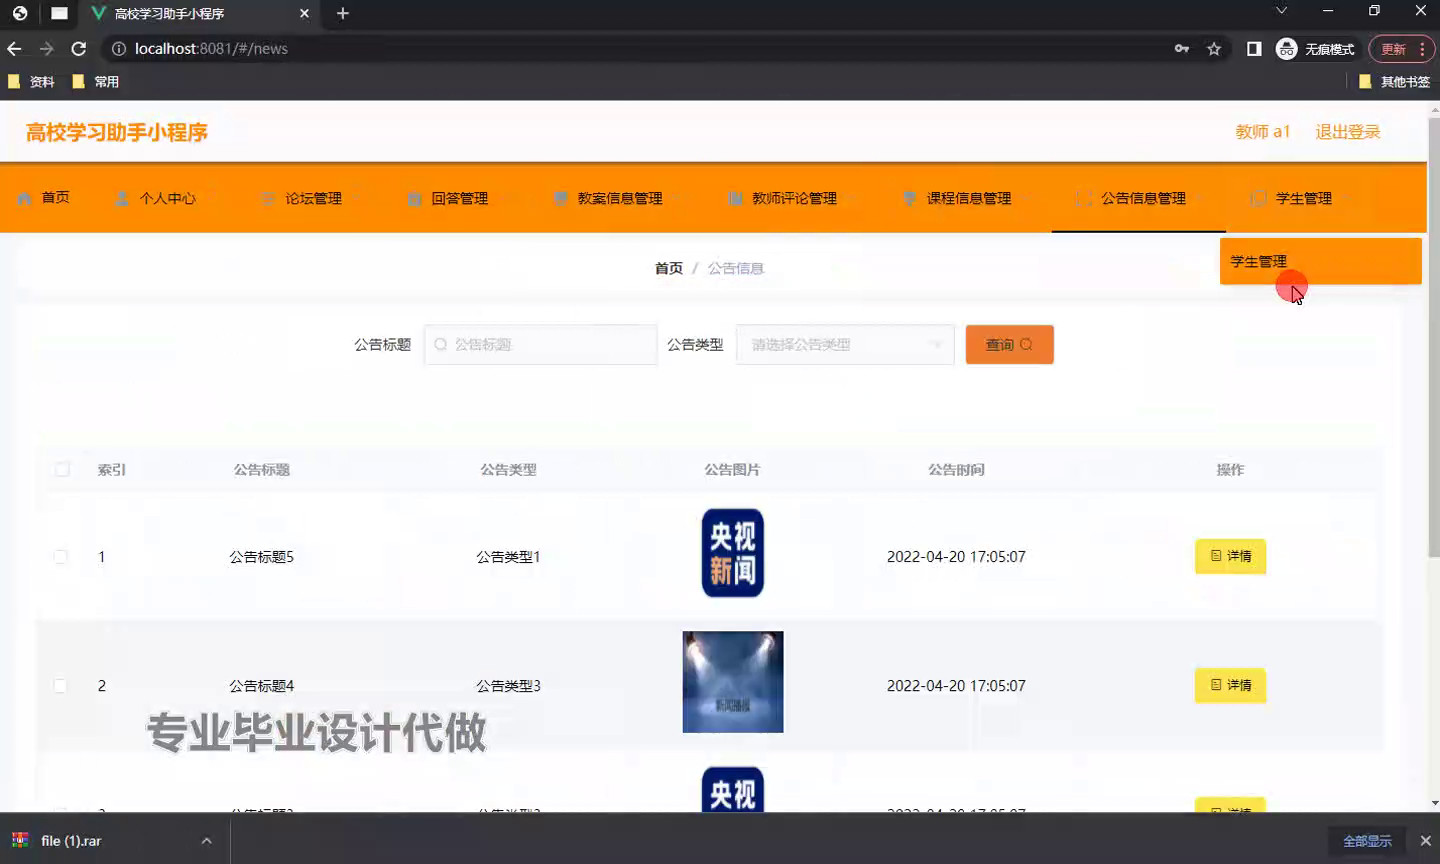Click icon next to 学生管理 menu
Image resolution: width=1440 pixels, height=864 pixels.
pyautogui.click(x=1258, y=198)
